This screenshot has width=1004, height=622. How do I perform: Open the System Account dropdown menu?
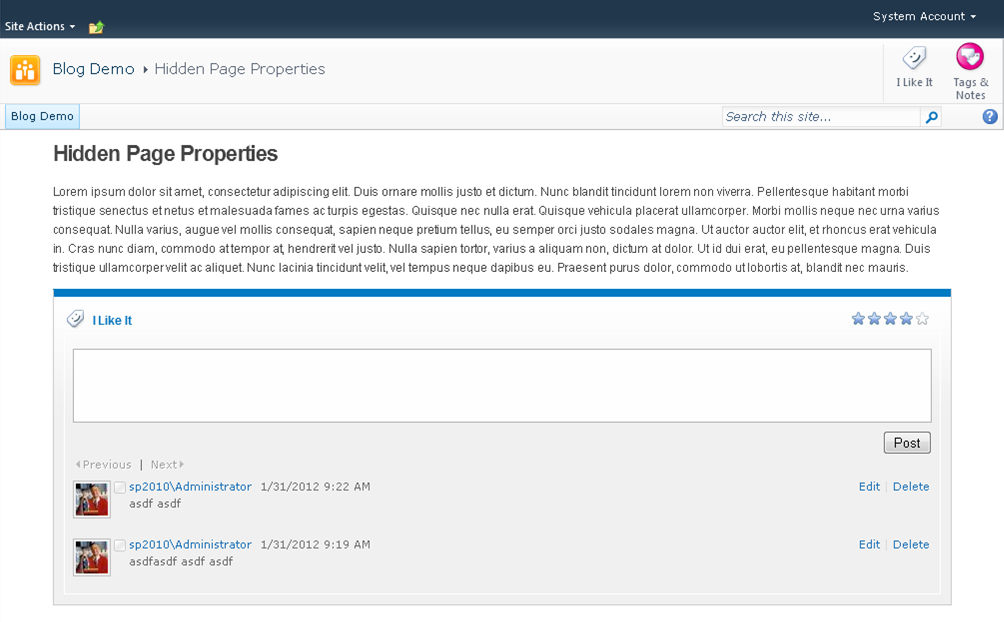coord(924,17)
